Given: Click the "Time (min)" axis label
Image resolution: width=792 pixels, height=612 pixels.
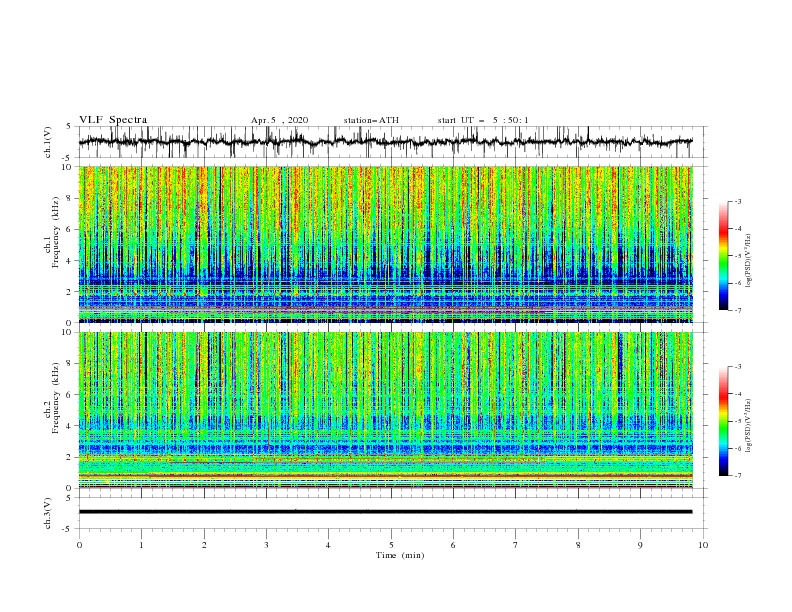Looking at the screenshot, I should (x=400, y=555).
